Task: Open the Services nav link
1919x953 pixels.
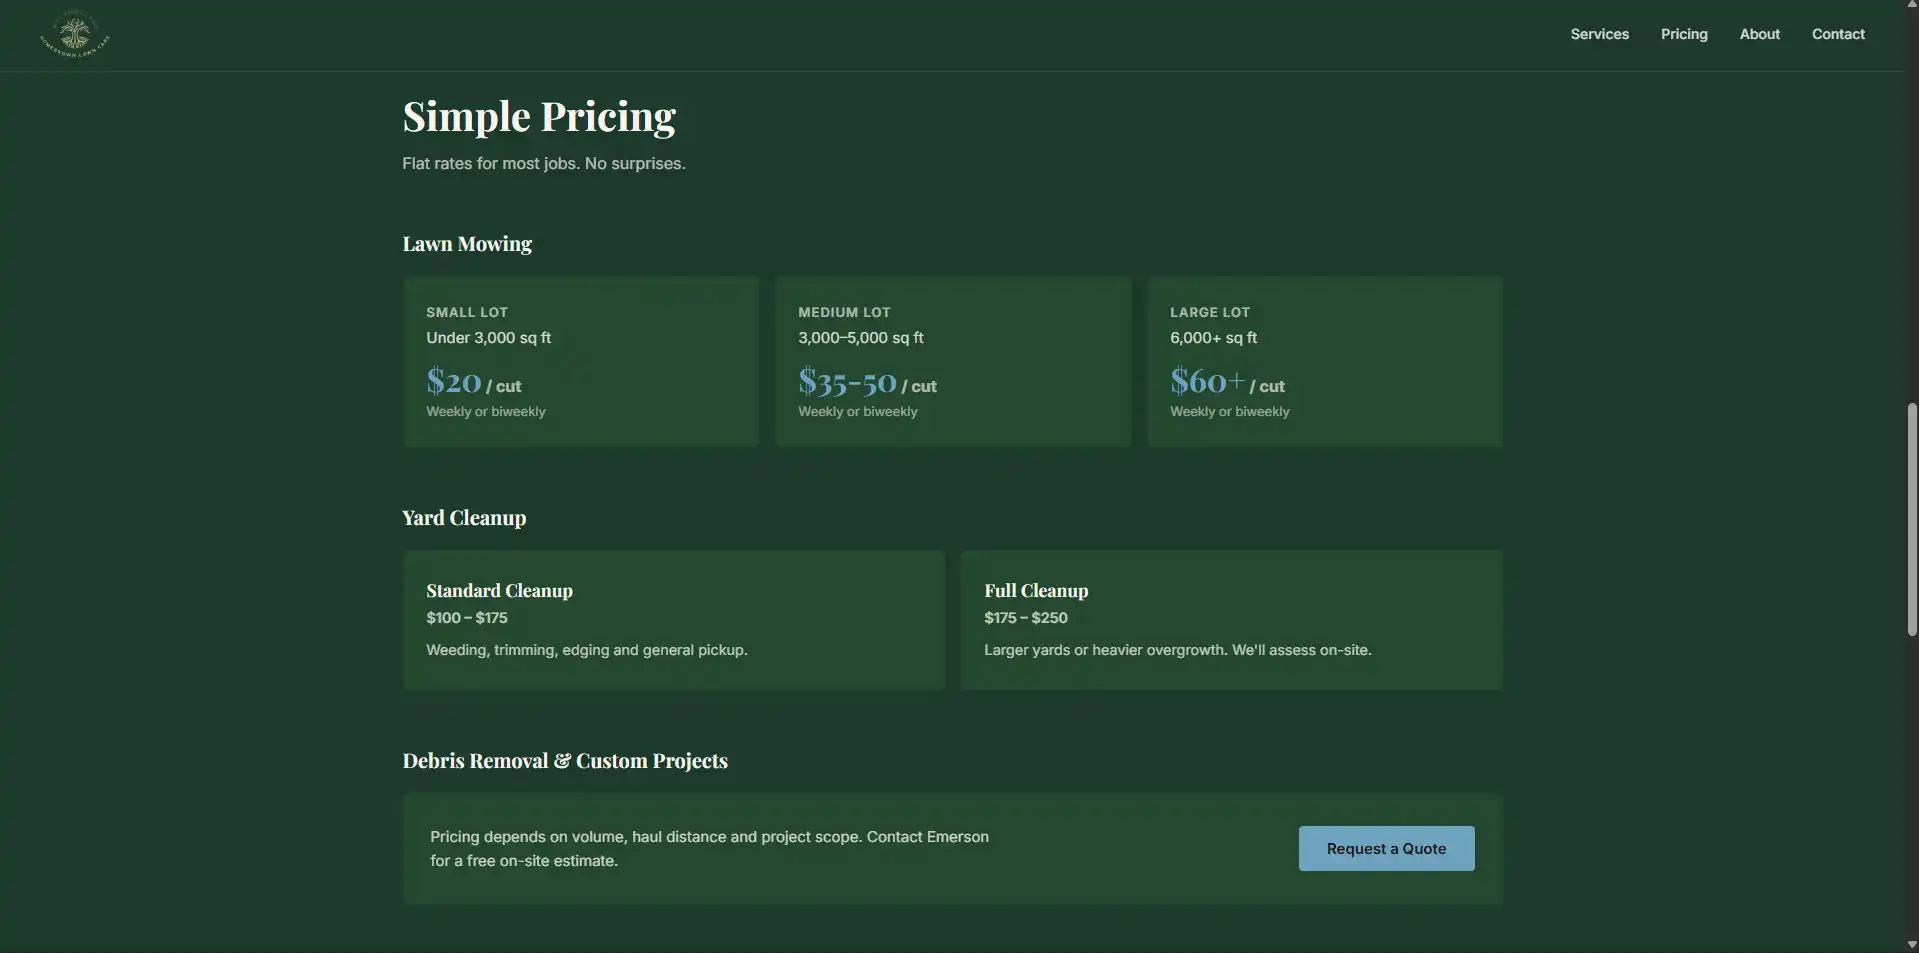Action: tap(1599, 34)
